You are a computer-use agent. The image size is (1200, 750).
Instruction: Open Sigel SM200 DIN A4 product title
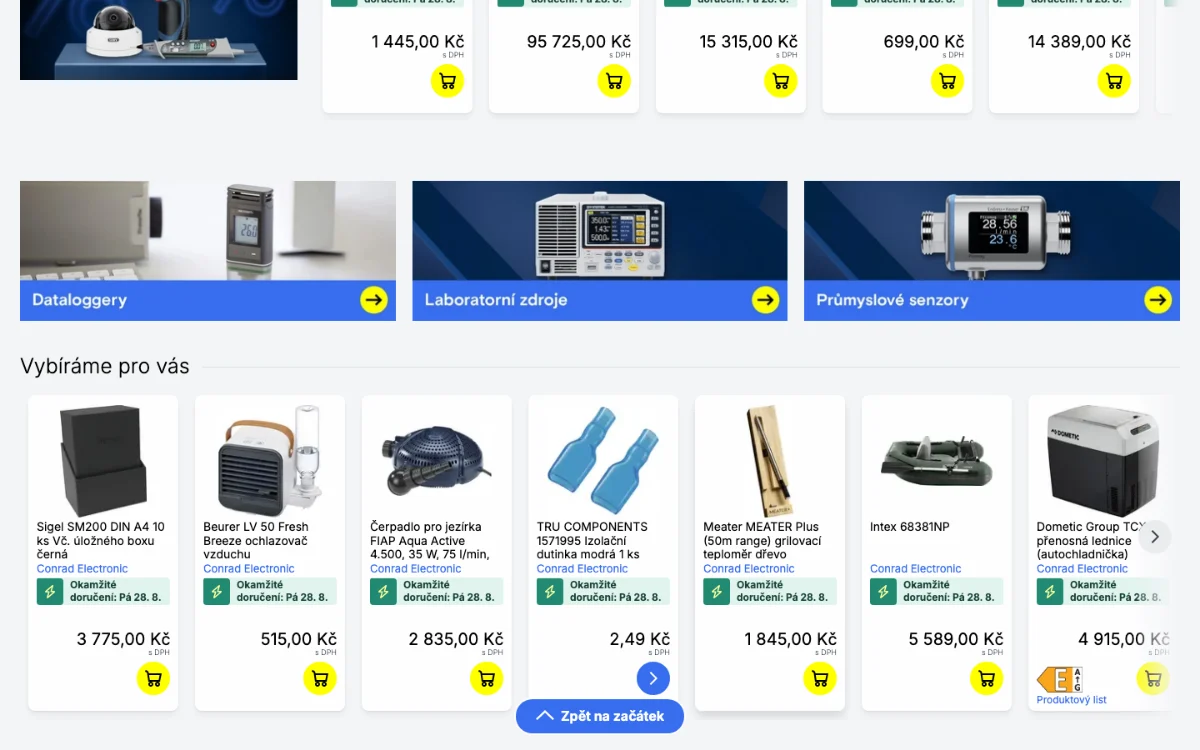101,540
